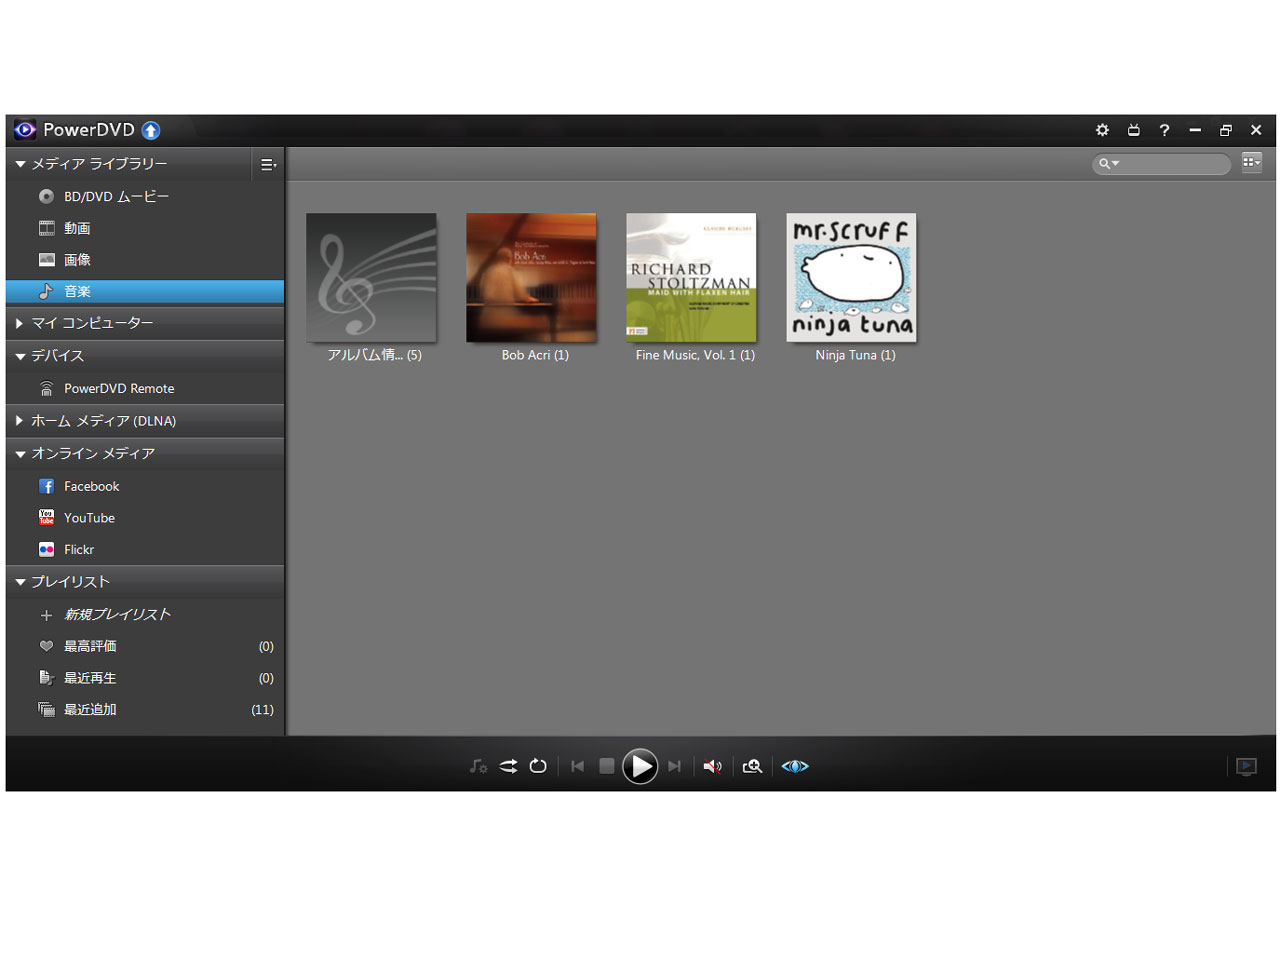
Task: Open the search options magnifier dropdown
Action: 1109,163
